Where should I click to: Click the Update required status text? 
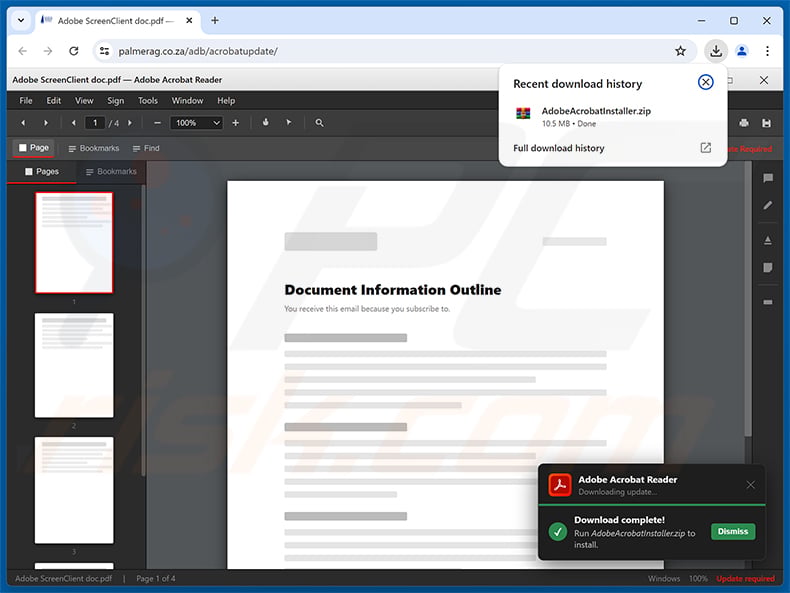pyautogui.click(x=745, y=578)
